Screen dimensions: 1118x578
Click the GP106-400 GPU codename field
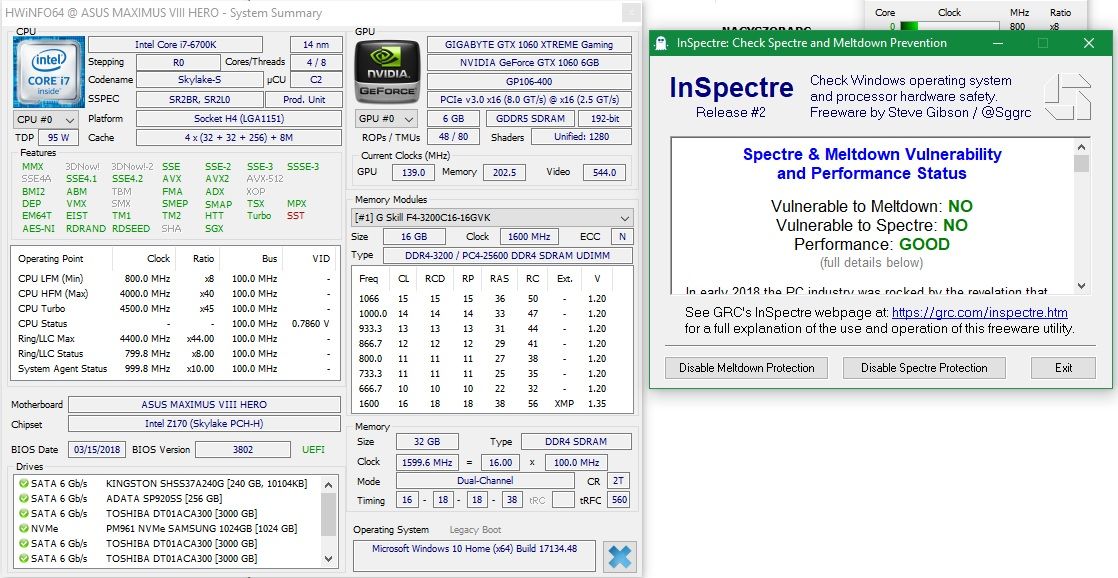529,81
